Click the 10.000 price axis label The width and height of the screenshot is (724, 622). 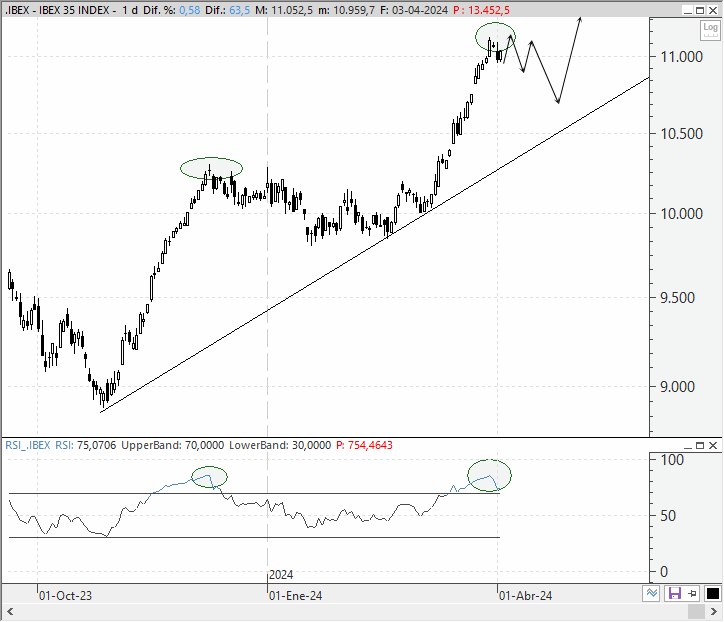682,214
